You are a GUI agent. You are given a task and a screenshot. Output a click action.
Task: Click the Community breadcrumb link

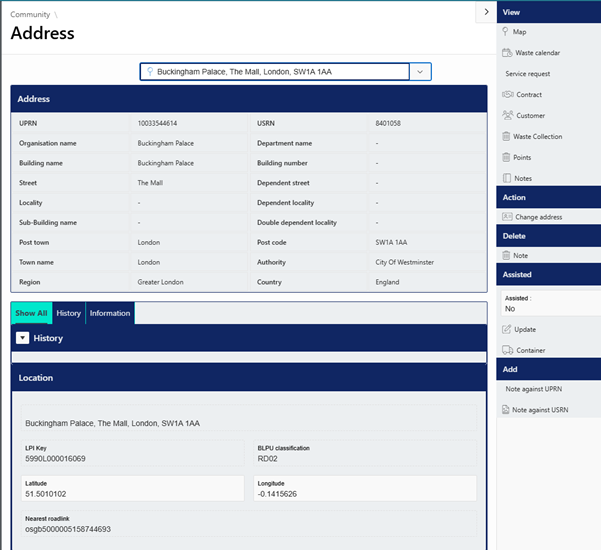[30, 15]
